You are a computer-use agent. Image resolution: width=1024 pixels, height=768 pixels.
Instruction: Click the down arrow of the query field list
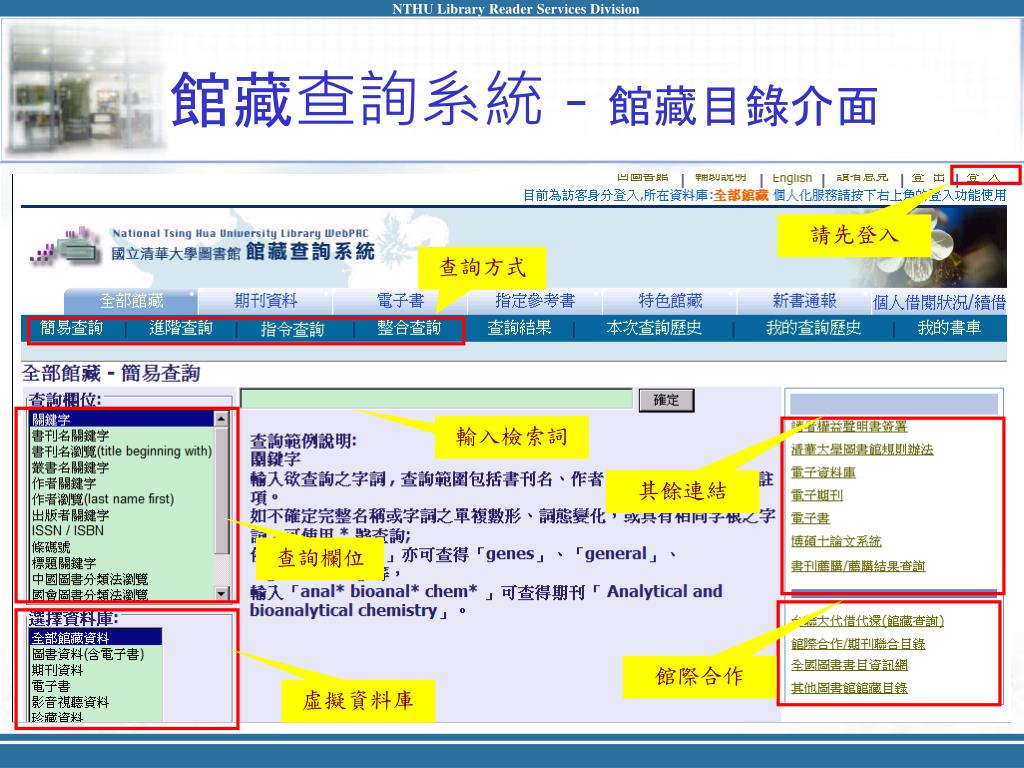(221, 594)
